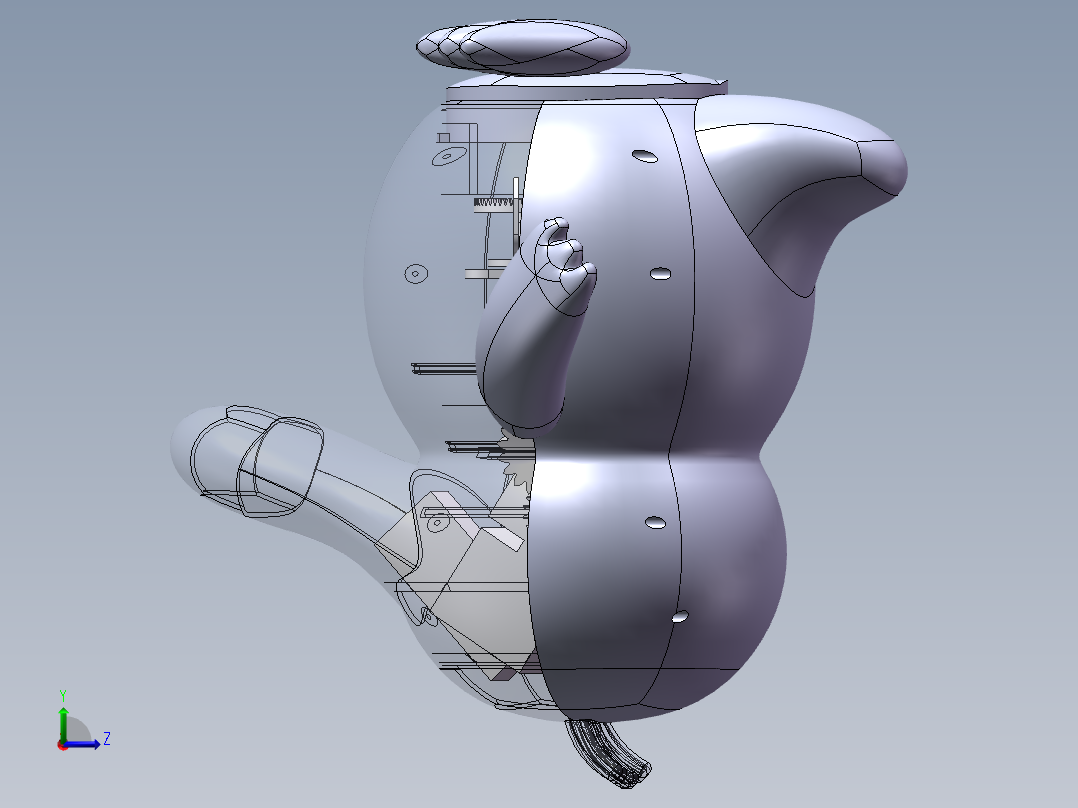Click the coiled spring inside the transparent shell
Screen dimensions: 1078x808
click(493, 204)
